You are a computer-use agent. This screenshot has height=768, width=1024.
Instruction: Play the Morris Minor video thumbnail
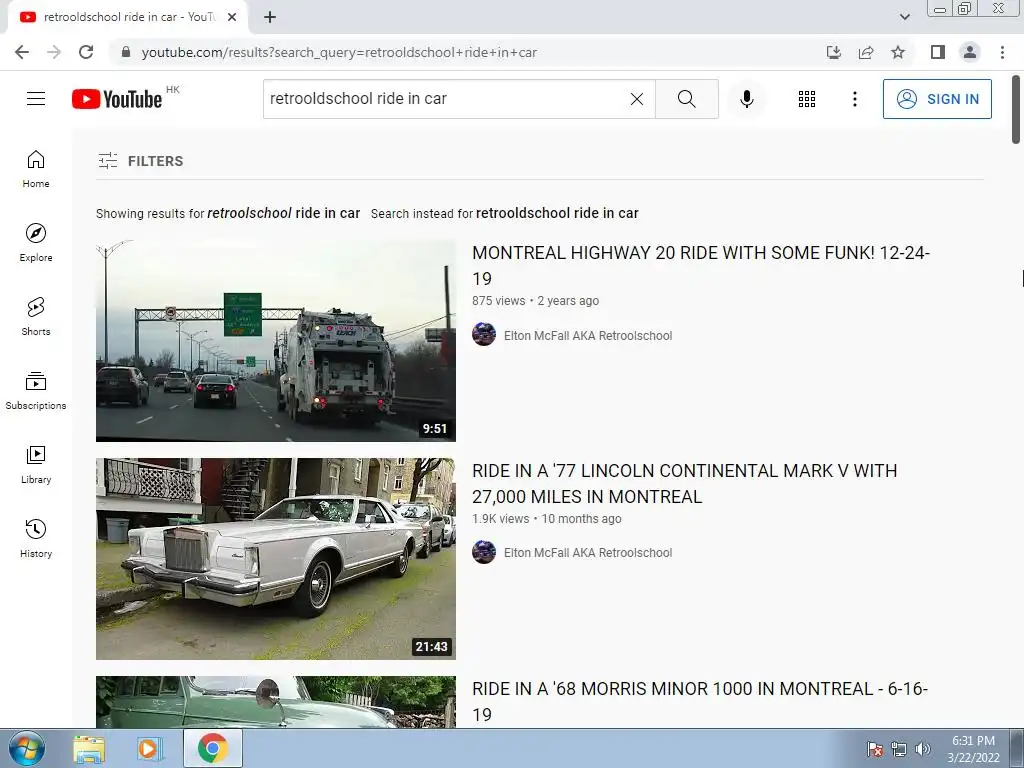276,701
